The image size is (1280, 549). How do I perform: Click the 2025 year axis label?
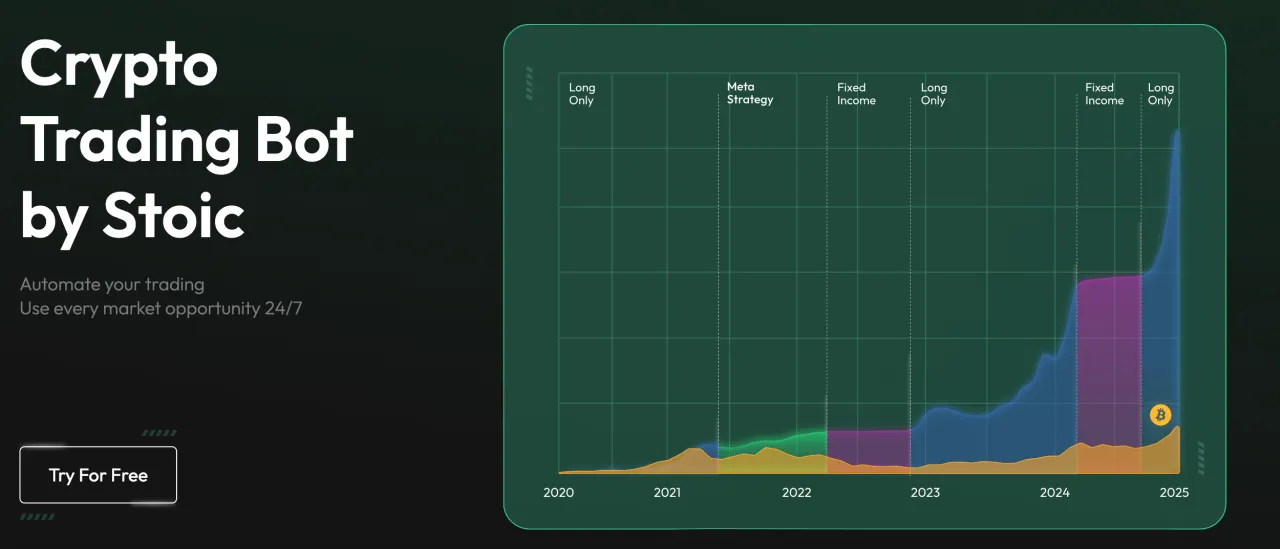[1174, 493]
